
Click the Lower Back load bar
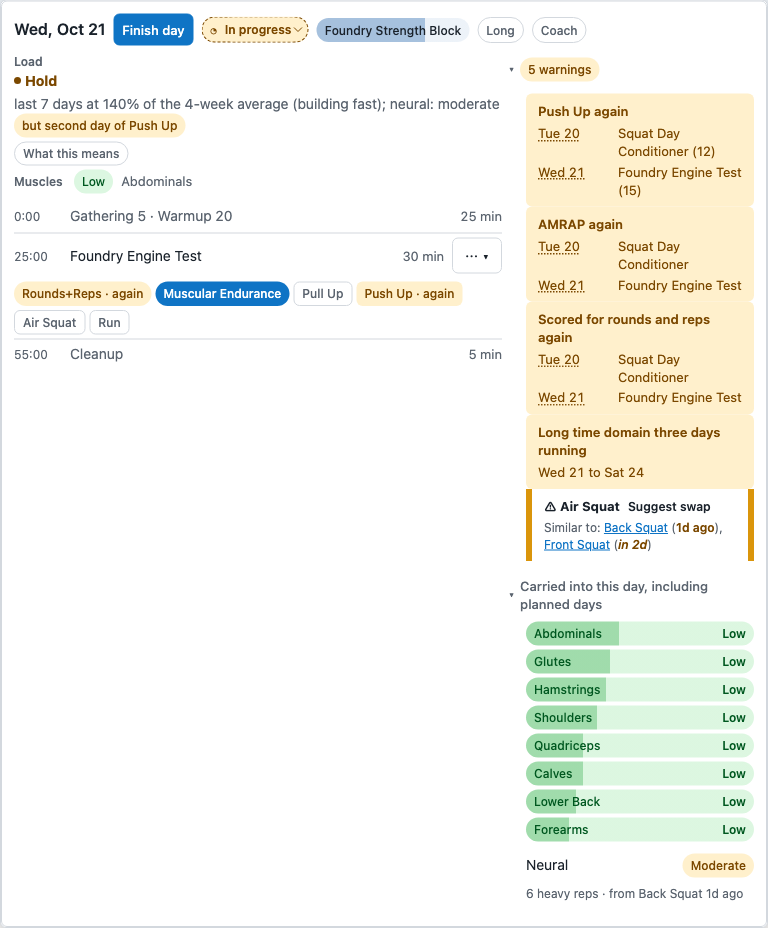click(640, 801)
